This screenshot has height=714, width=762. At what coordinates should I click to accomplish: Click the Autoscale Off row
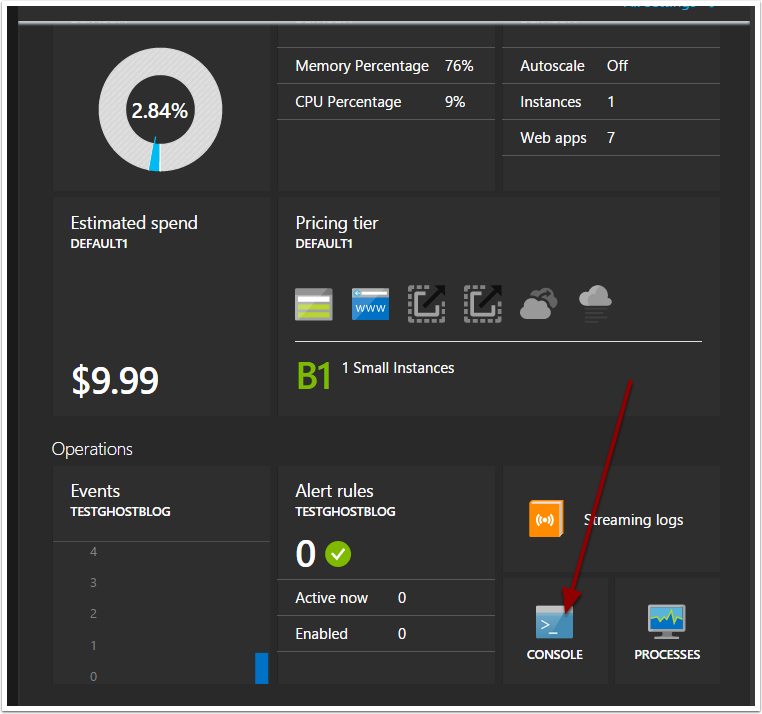[x=611, y=66]
